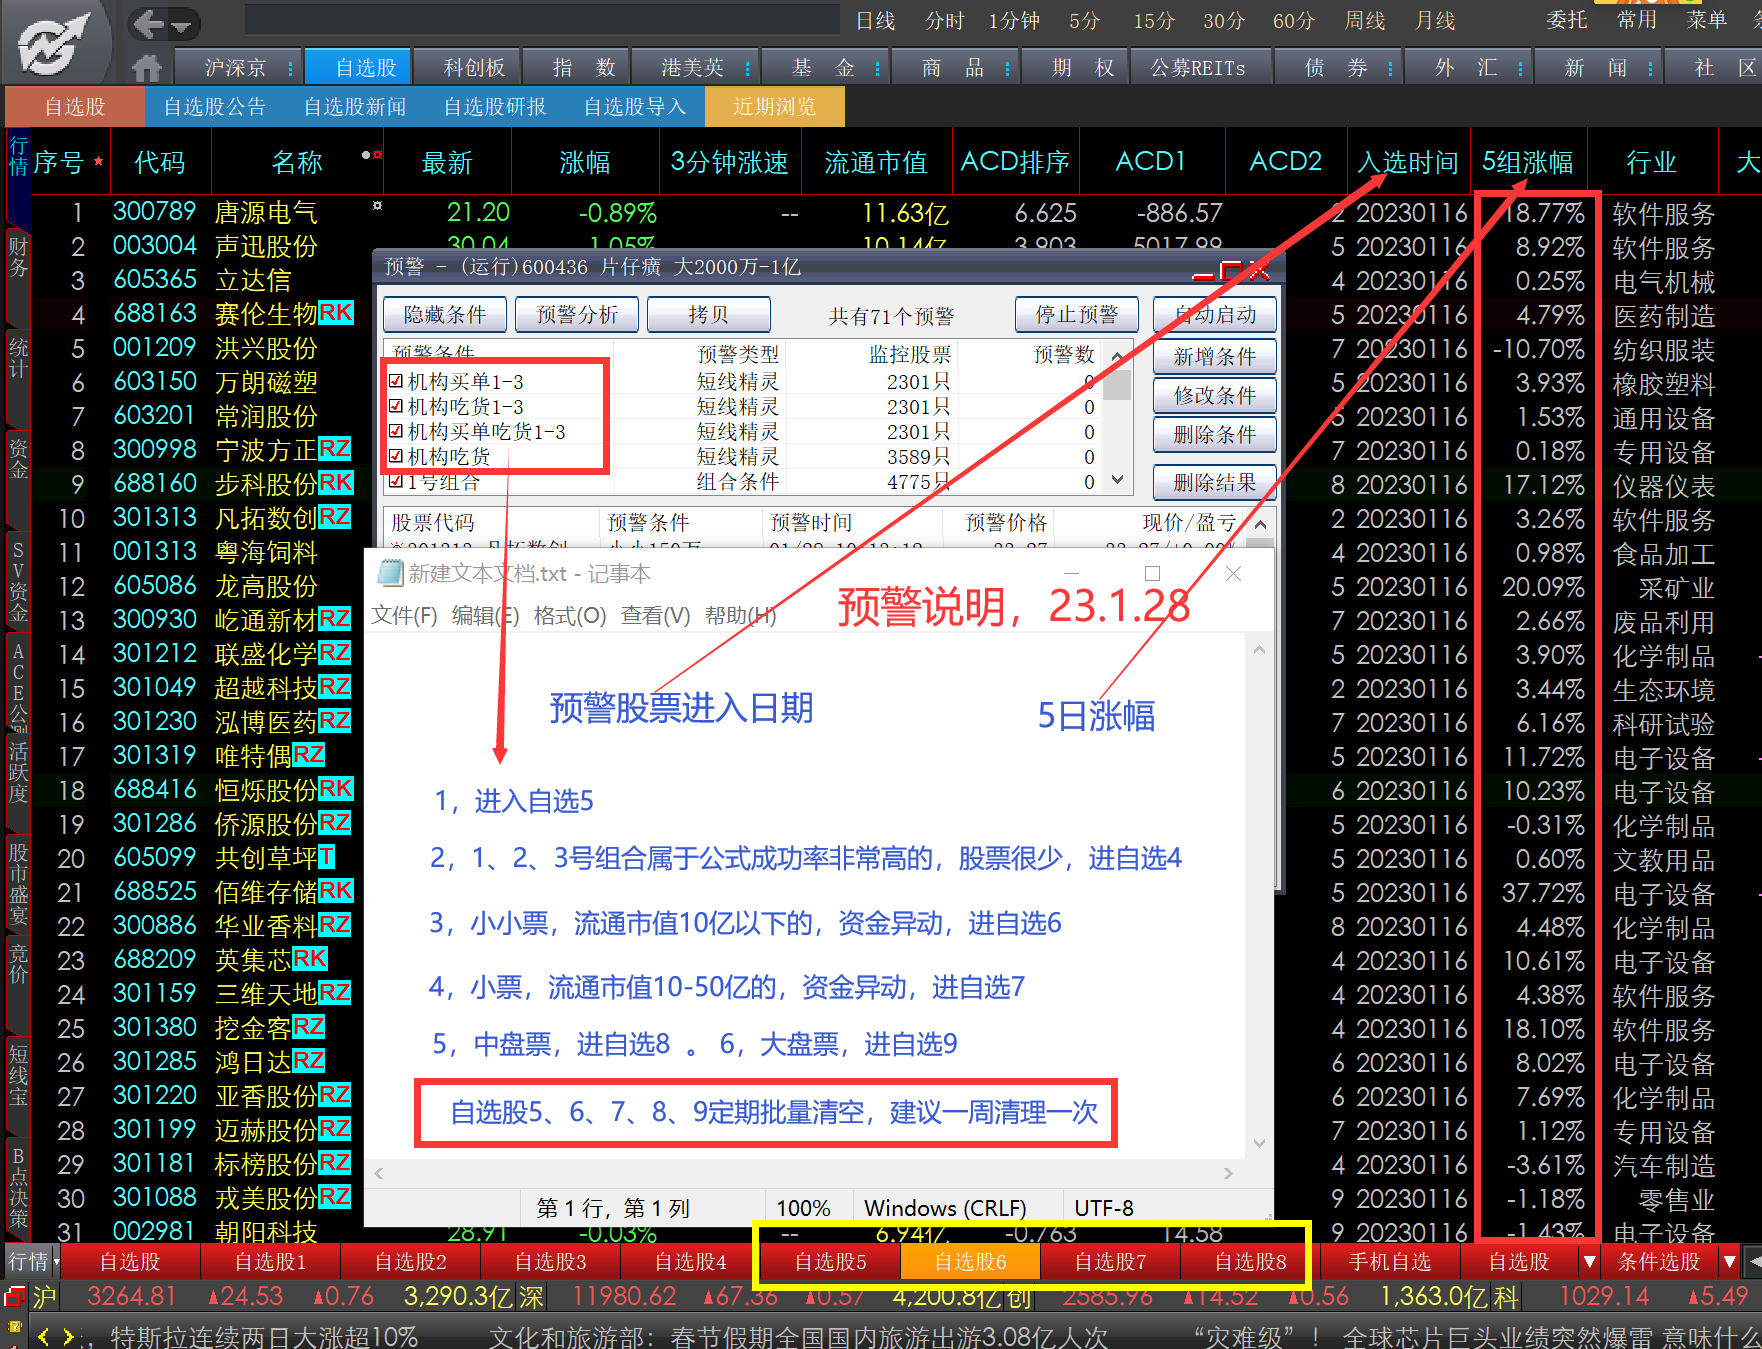1762x1349 pixels.
Task: Click the back arrow navigation icon
Action: click(x=149, y=22)
